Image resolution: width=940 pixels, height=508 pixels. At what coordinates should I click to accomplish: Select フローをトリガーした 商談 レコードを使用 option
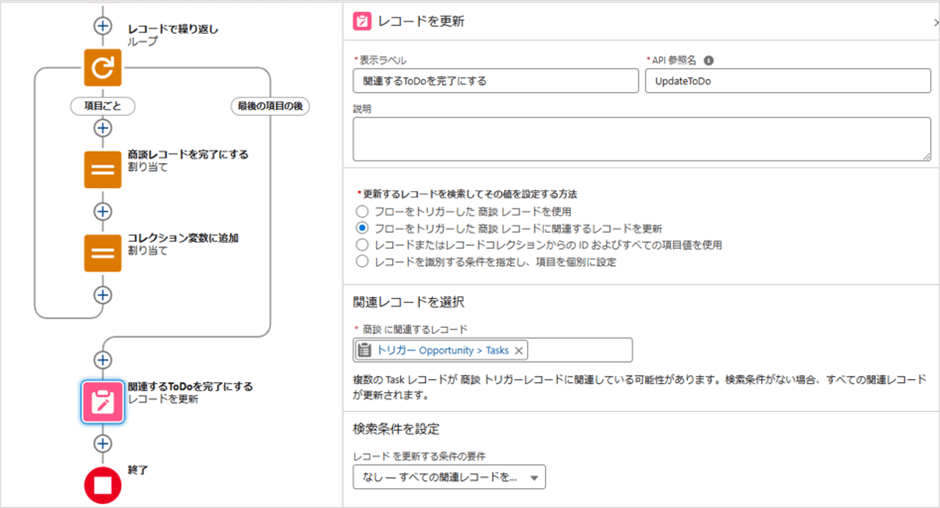pos(361,211)
